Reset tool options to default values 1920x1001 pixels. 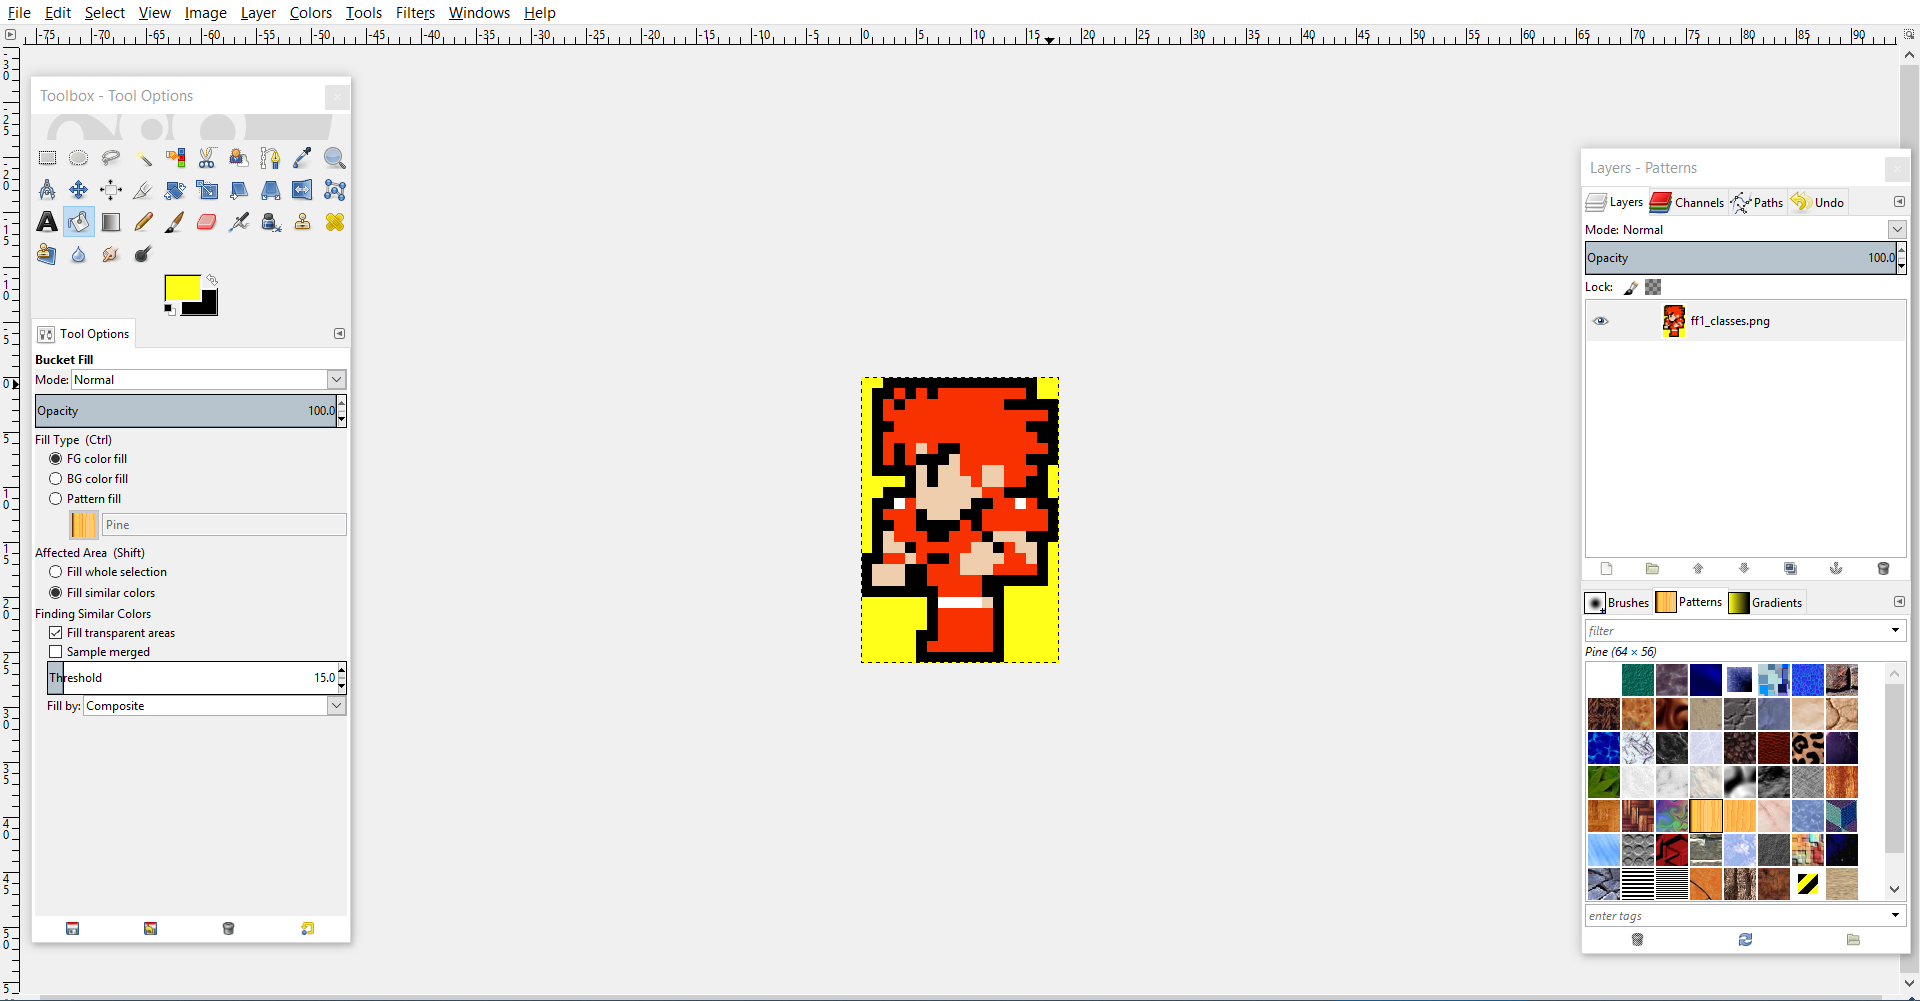point(307,929)
